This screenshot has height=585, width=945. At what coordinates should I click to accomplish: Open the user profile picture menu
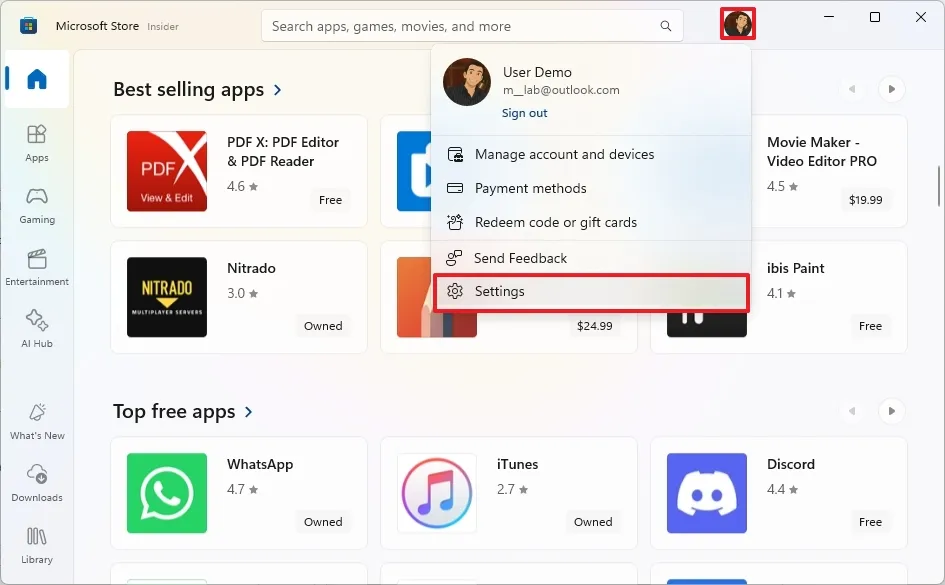[x=737, y=23]
